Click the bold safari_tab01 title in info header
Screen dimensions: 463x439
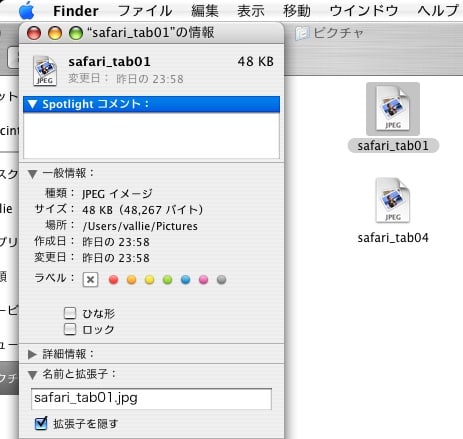[109, 62]
